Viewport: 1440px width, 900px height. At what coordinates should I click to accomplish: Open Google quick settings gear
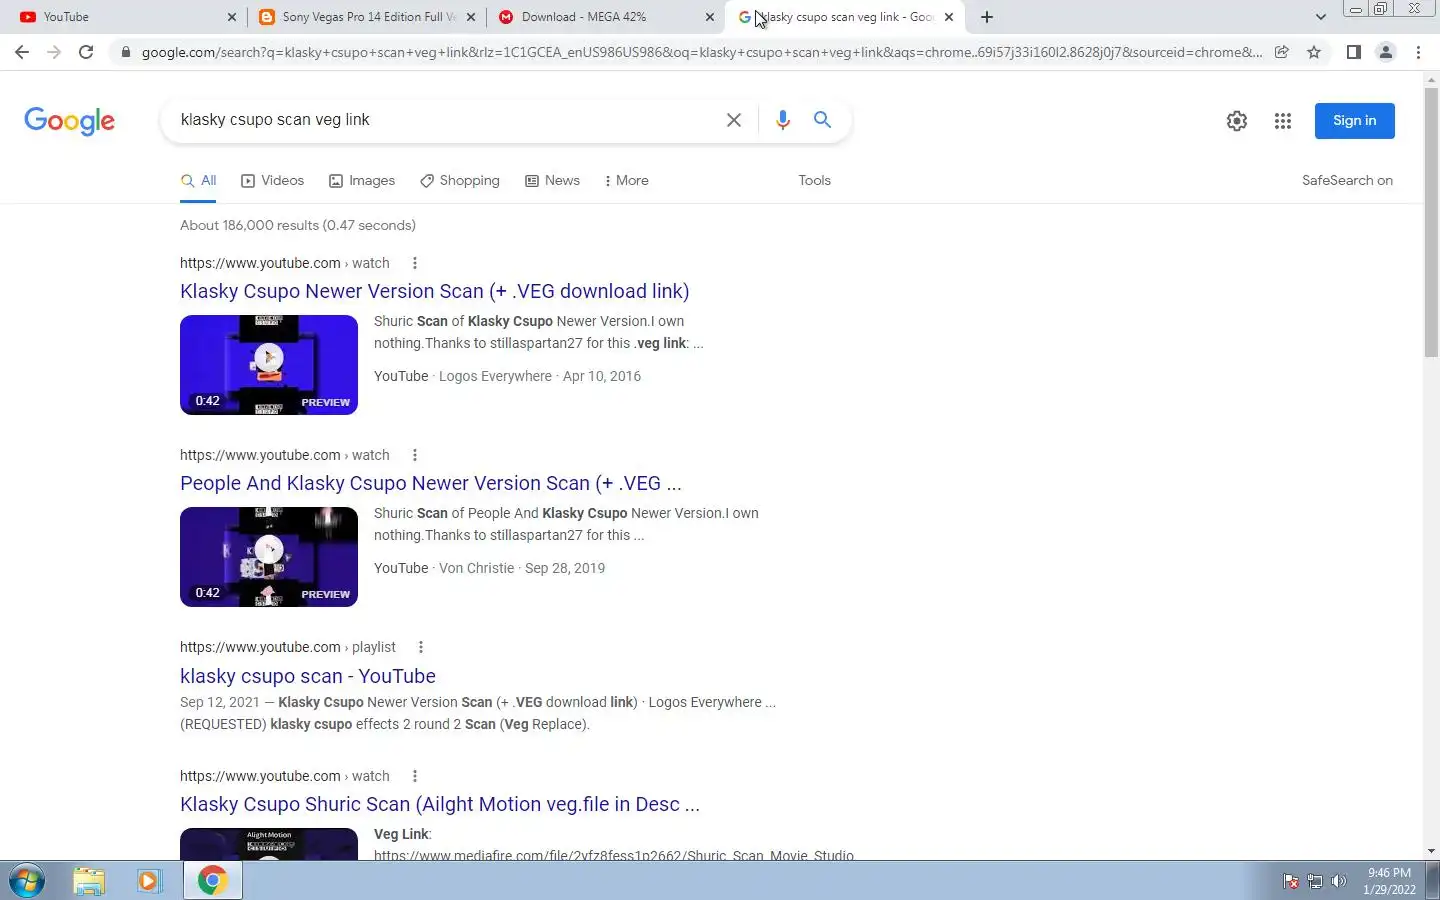tap(1237, 121)
